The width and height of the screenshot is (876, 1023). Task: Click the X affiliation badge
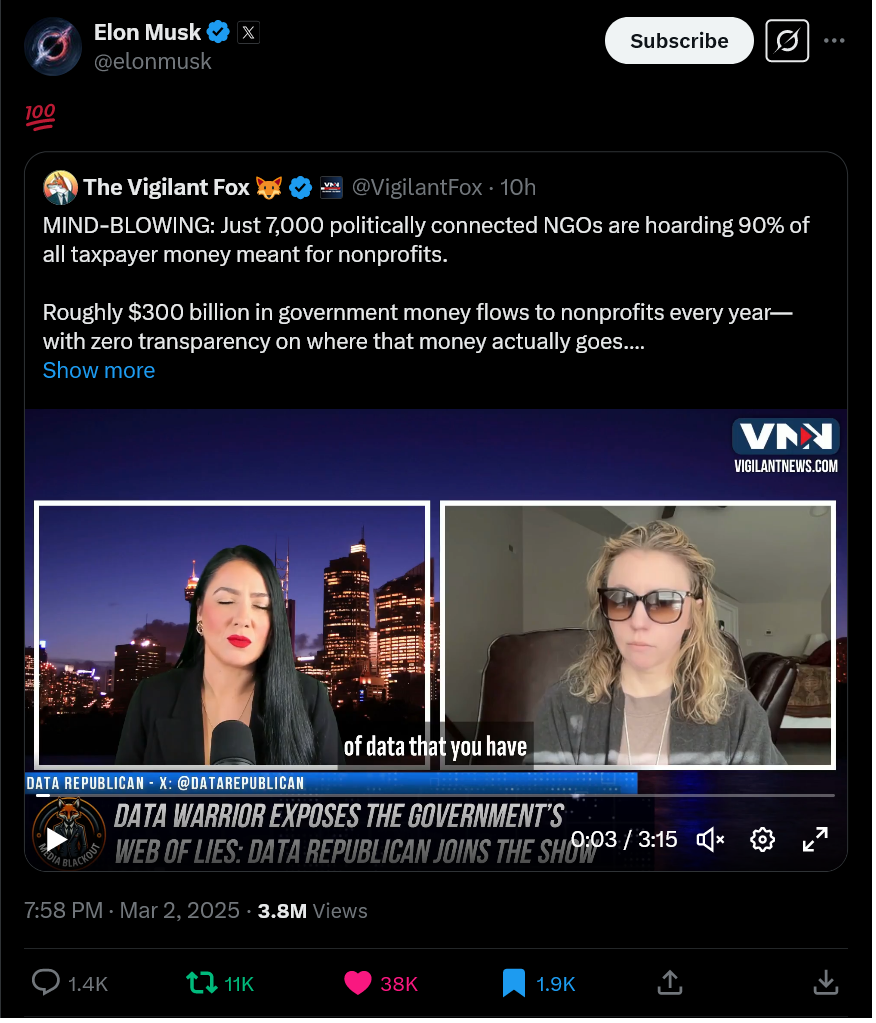click(249, 33)
